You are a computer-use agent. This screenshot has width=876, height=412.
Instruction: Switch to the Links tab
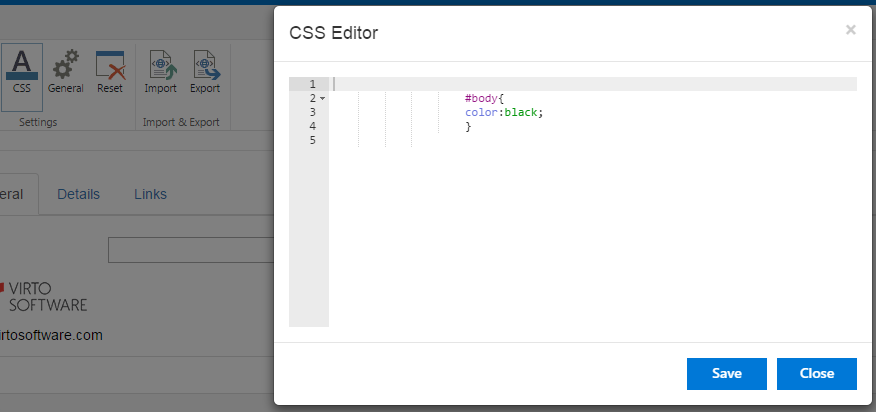pos(150,194)
